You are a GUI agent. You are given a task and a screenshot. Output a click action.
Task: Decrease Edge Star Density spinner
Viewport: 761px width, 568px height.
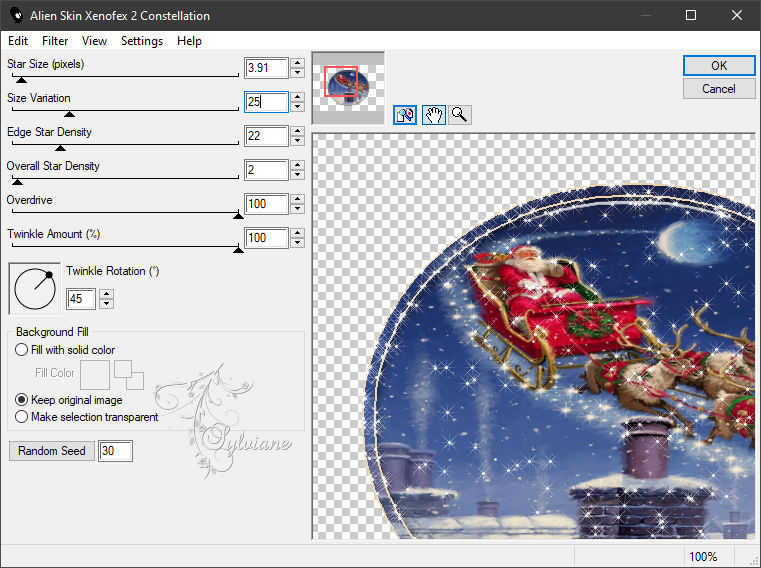pos(298,141)
